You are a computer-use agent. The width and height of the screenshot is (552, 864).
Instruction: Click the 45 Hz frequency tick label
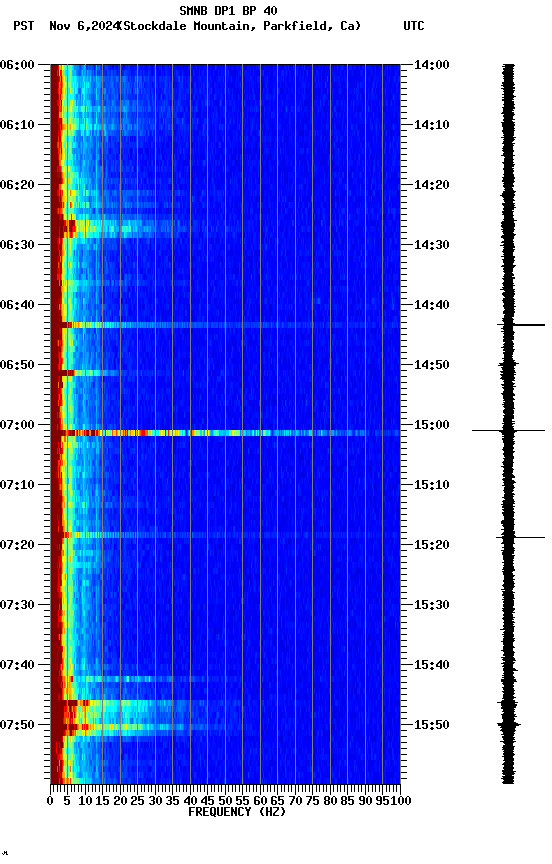pos(208,801)
